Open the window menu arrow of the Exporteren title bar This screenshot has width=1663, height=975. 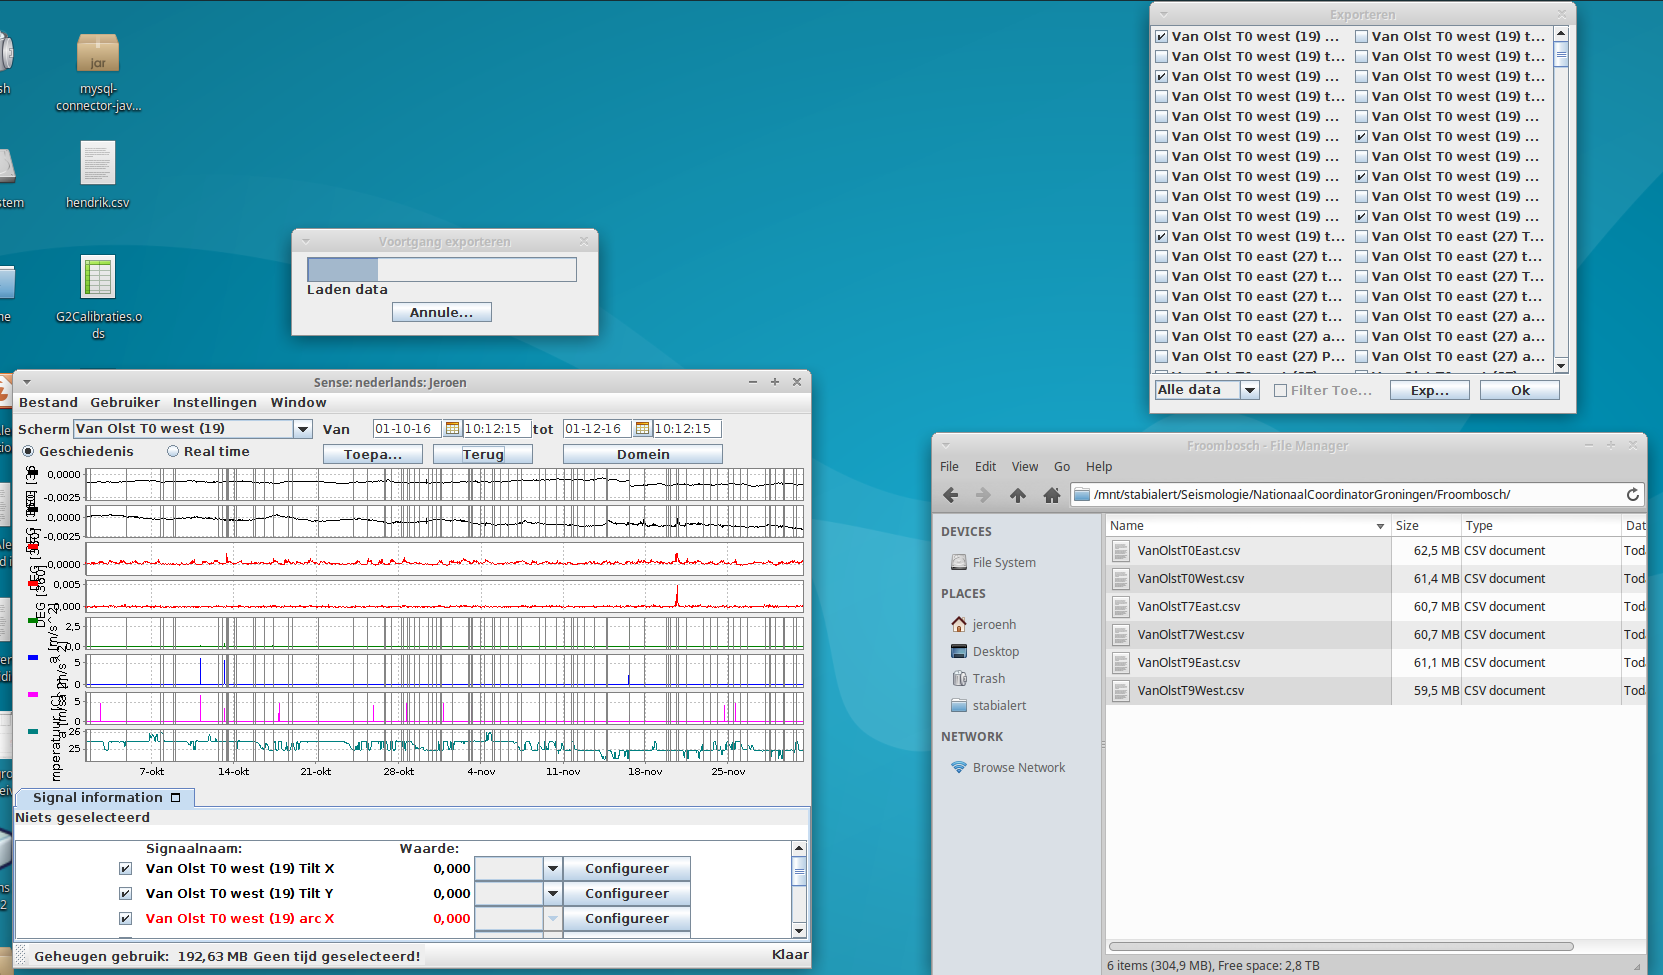tap(1163, 14)
